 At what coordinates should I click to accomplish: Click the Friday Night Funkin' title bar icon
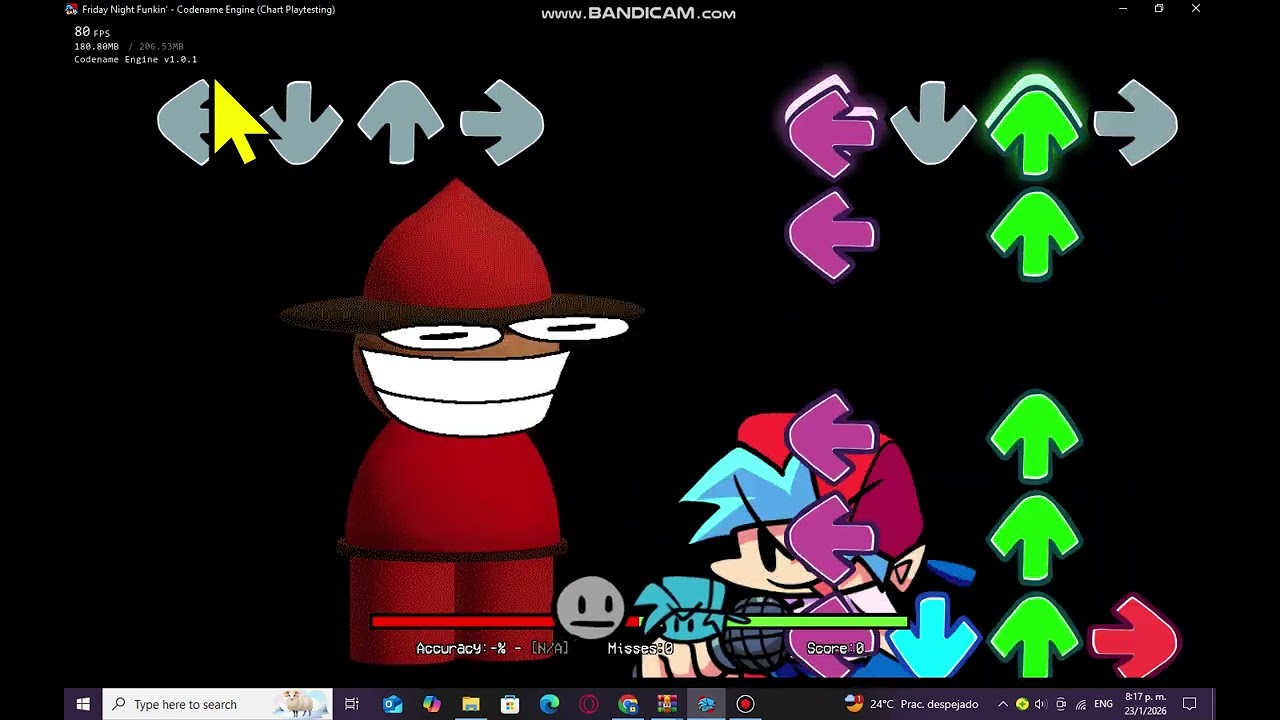pyautogui.click(x=71, y=9)
